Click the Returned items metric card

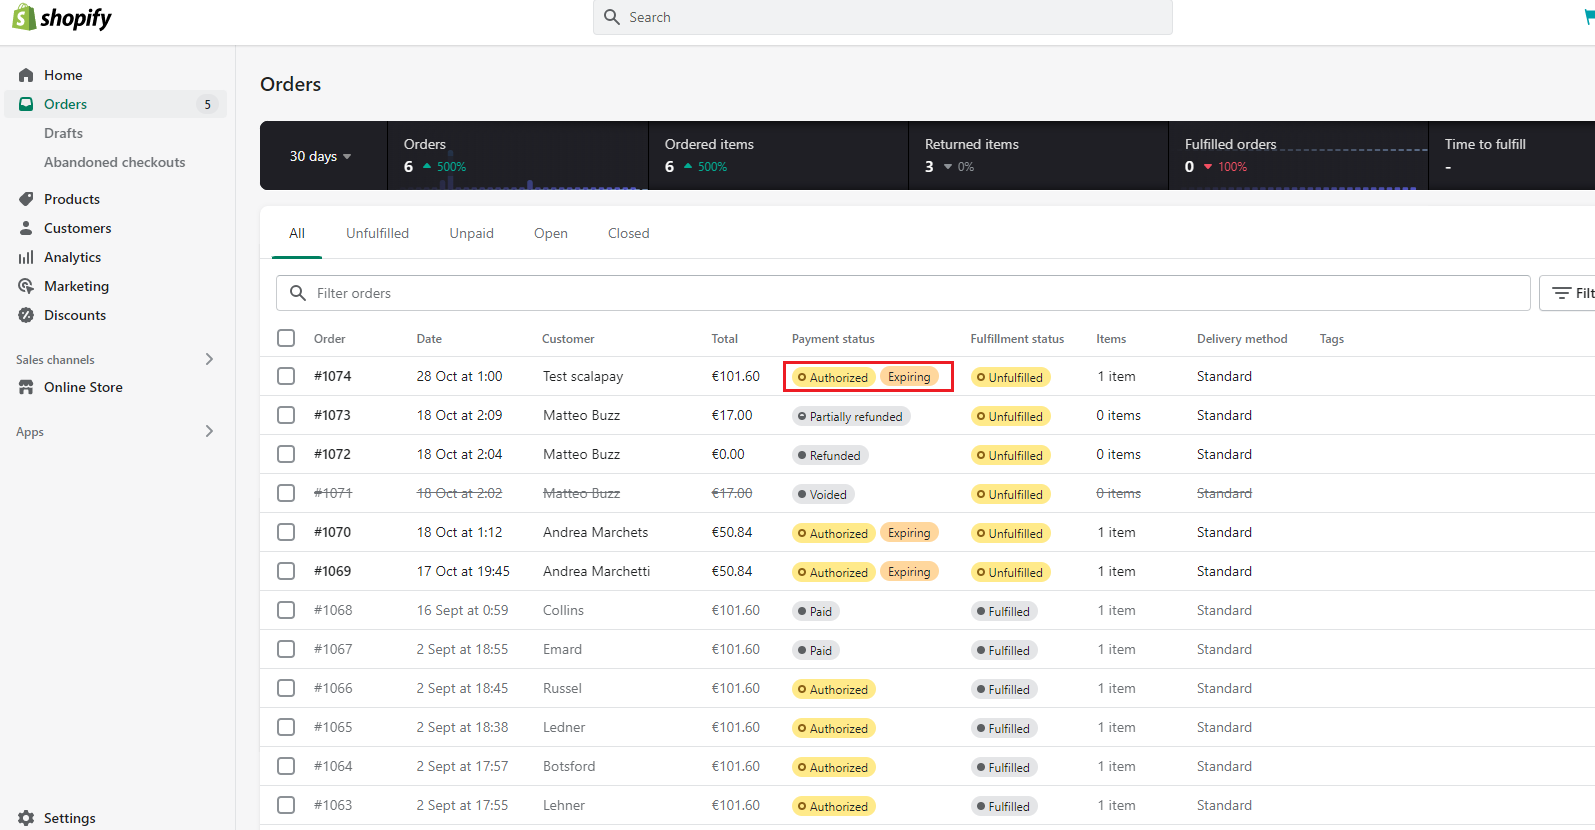(1038, 156)
